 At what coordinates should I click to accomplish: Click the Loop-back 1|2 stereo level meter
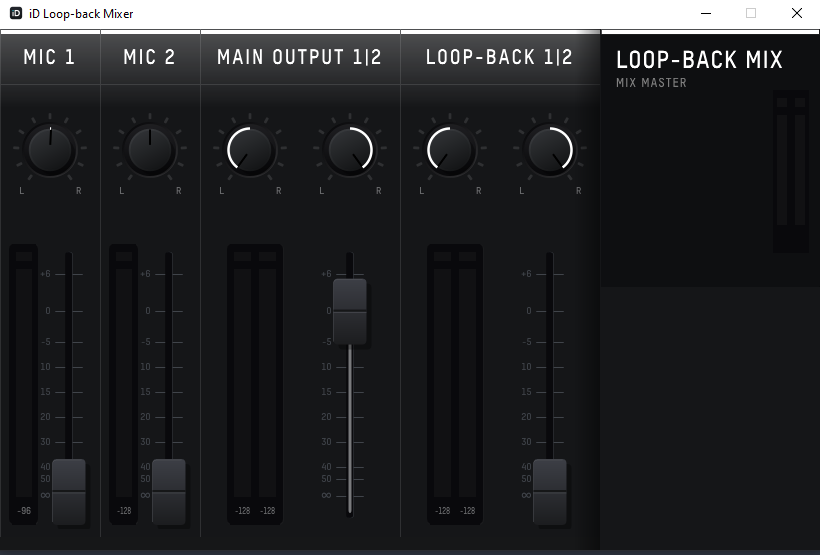(455, 384)
